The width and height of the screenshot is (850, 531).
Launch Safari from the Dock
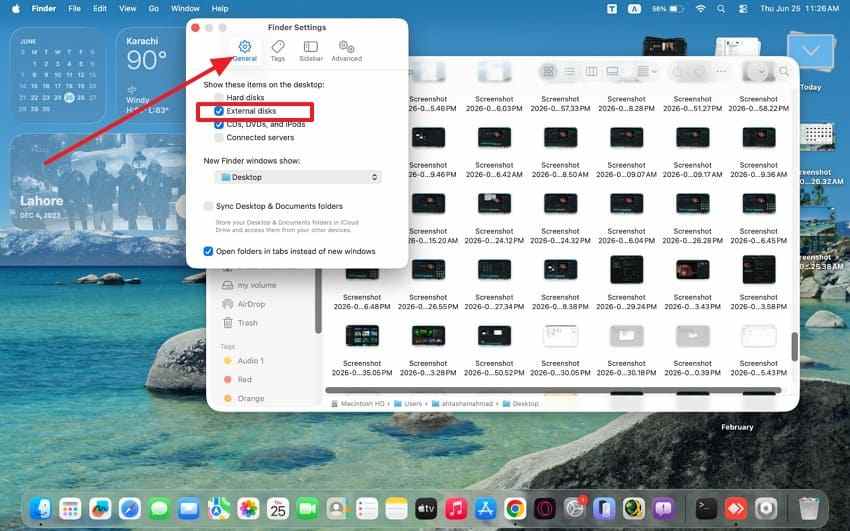tap(130, 509)
